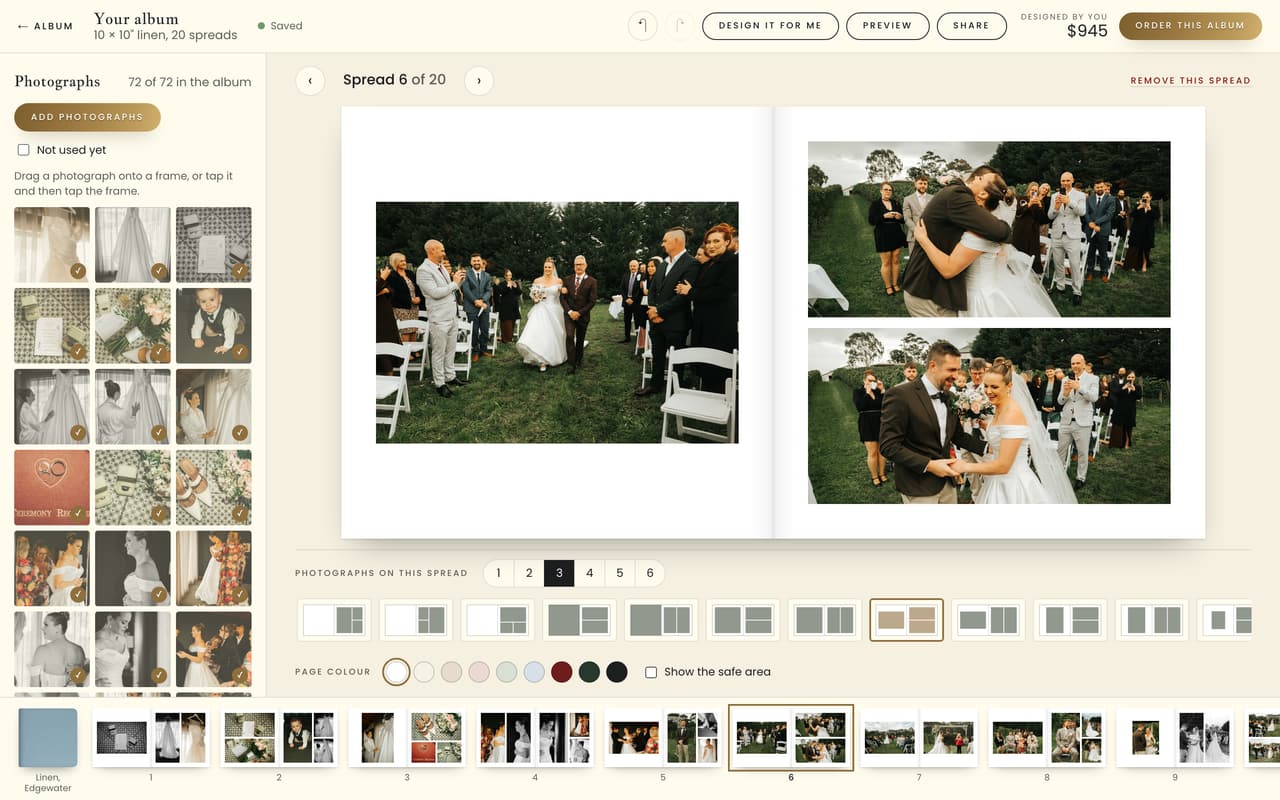This screenshot has width=1280, height=800.
Task: Set photographs on this spread to 6
Action: (650, 573)
